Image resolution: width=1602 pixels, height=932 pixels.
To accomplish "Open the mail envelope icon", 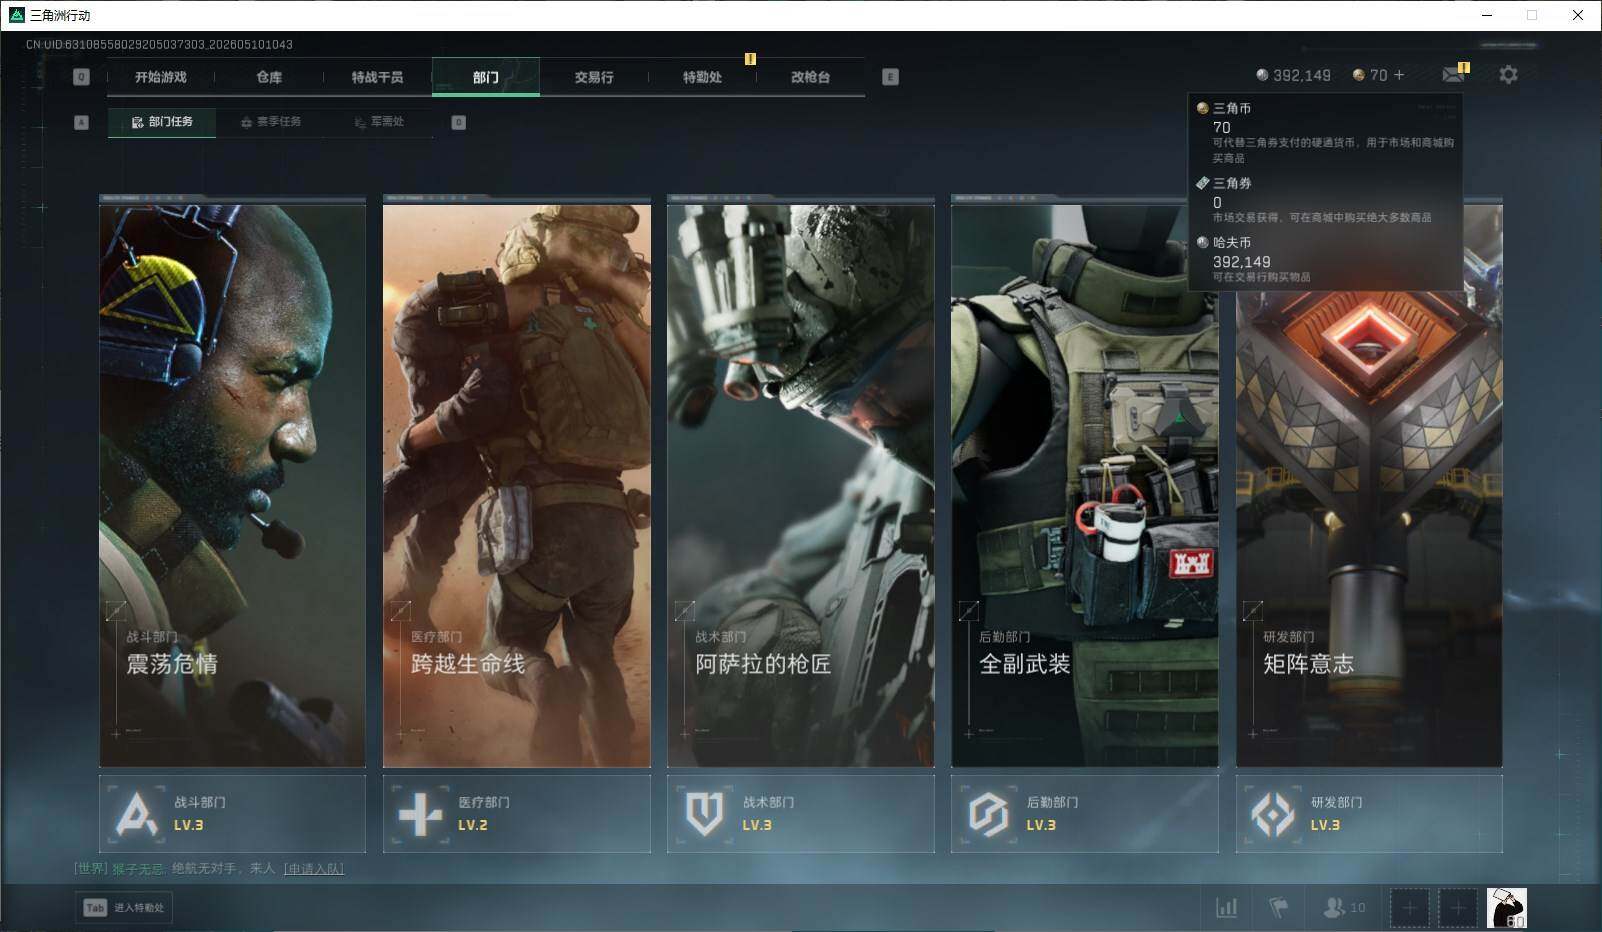I will pyautogui.click(x=1452, y=75).
